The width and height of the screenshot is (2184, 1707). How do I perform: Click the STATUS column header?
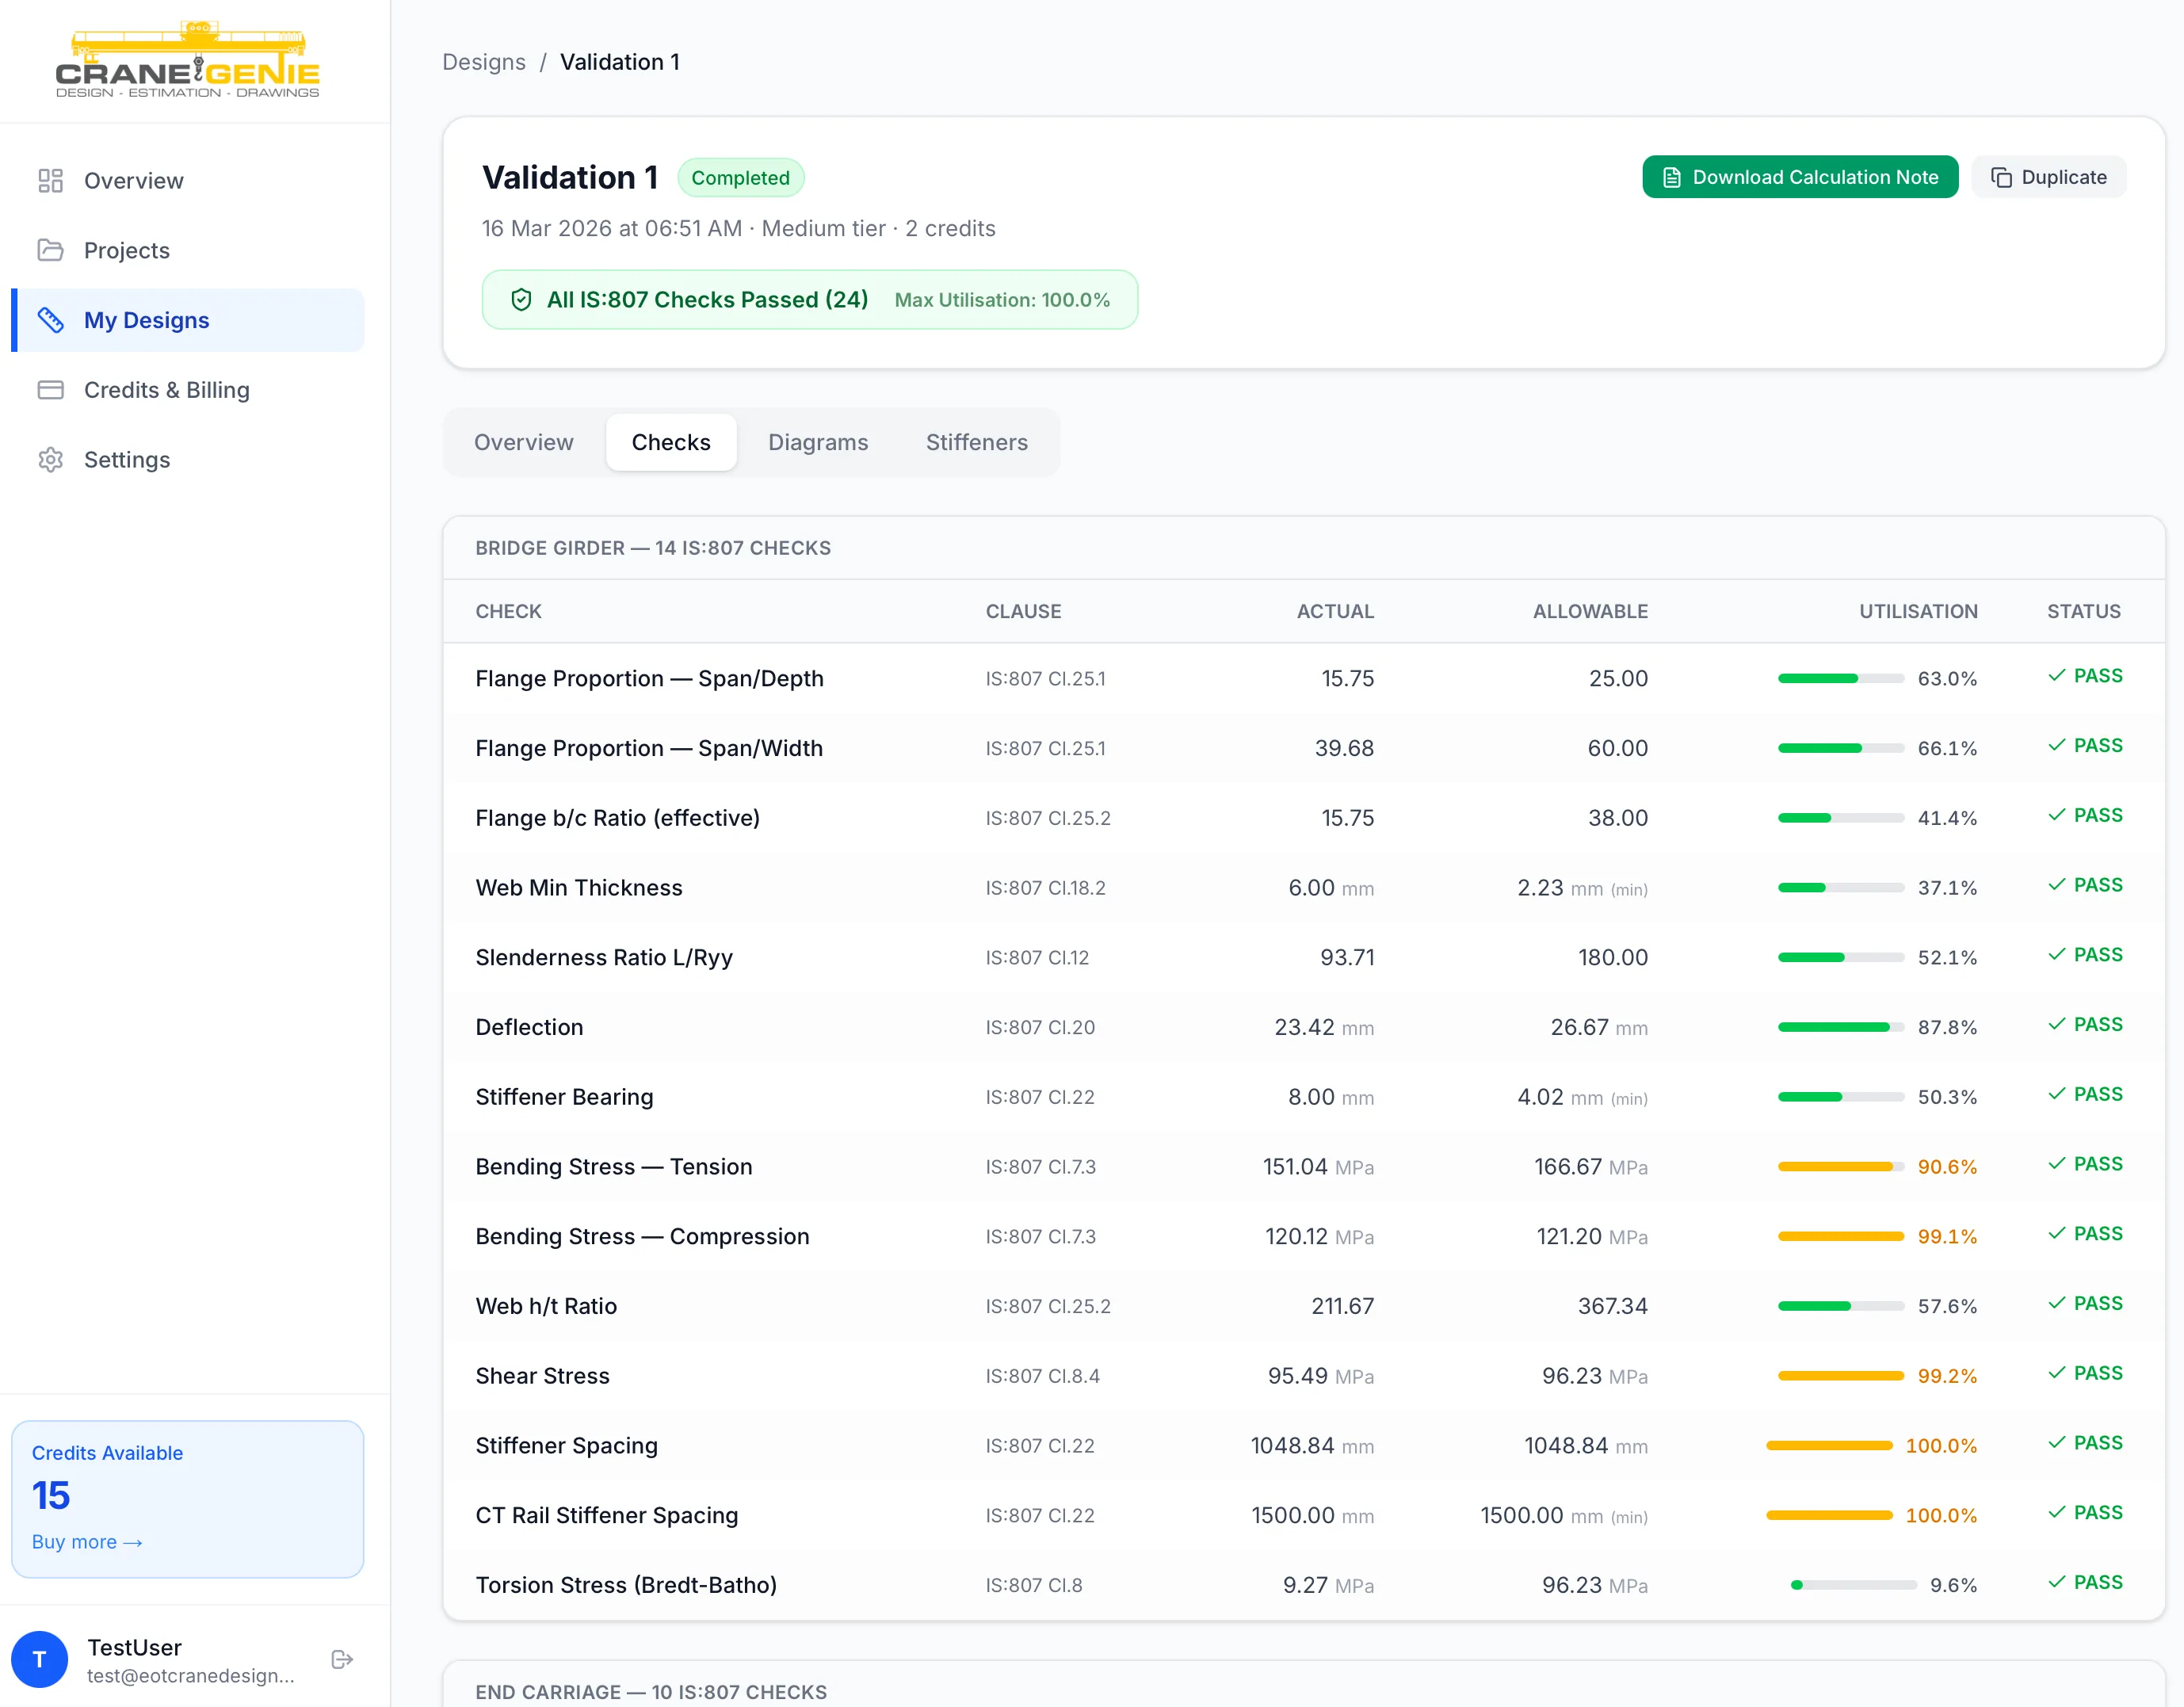2084,611
